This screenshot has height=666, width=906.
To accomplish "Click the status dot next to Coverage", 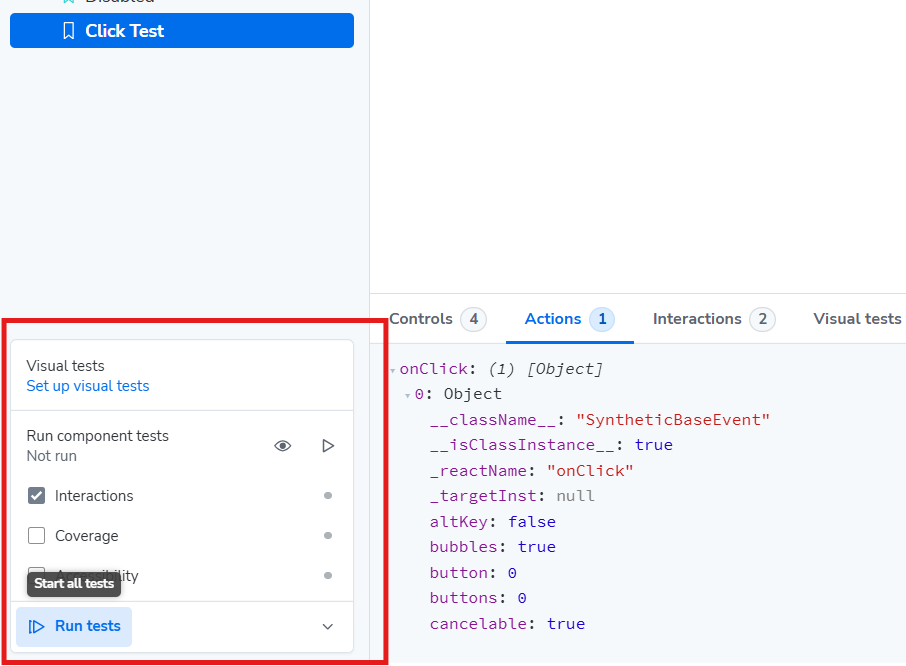I will tap(328, 536).
